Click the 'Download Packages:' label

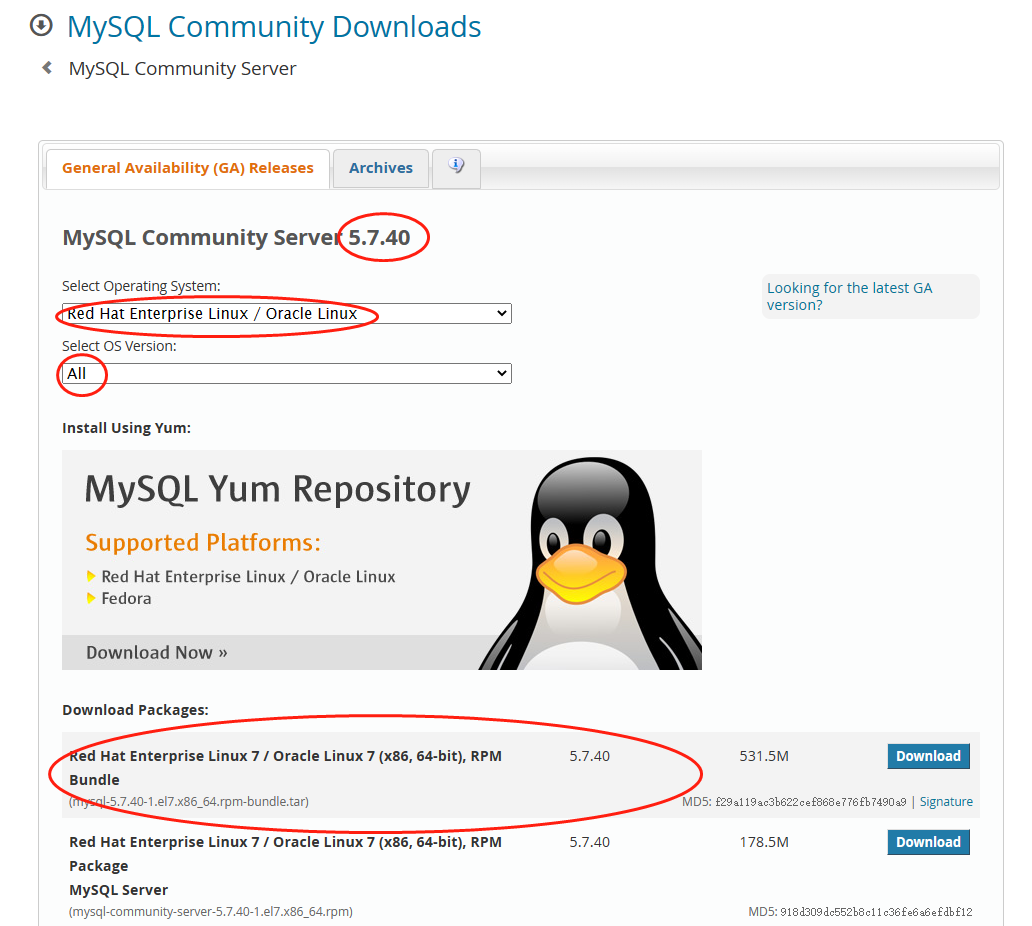click(x=135, y=710)
